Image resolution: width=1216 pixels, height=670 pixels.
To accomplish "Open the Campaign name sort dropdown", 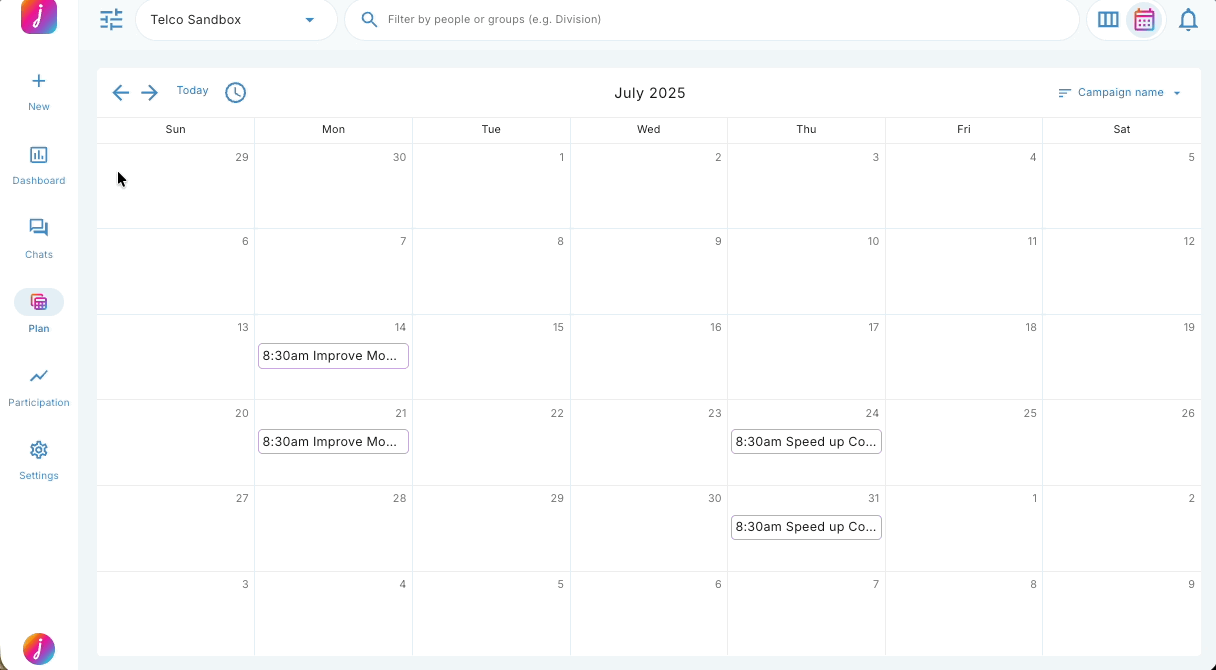I will 1120,92.
